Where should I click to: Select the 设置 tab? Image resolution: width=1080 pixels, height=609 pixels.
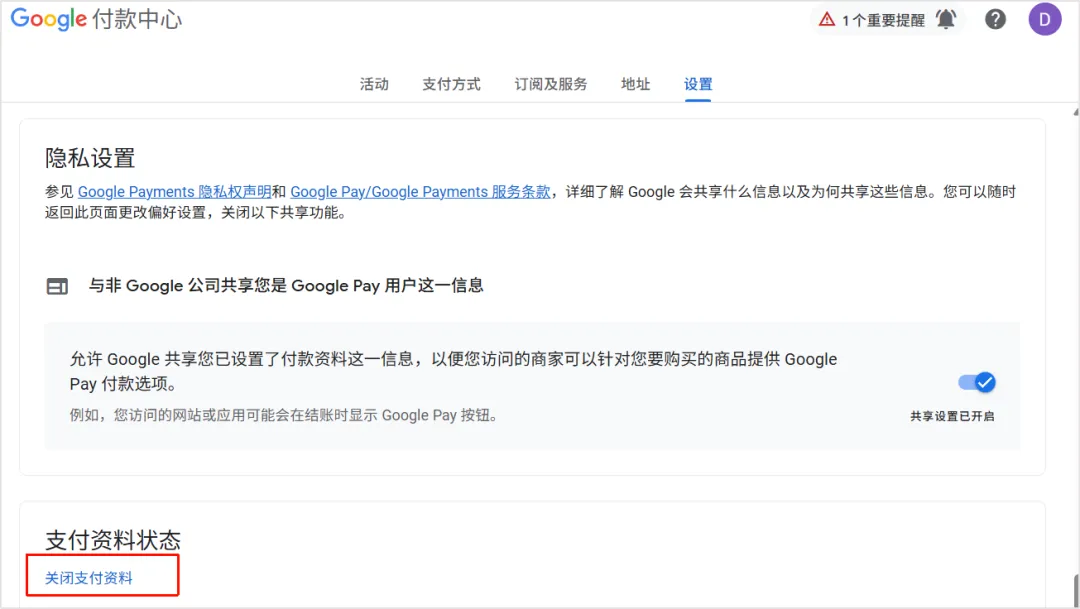click(698, 84)
